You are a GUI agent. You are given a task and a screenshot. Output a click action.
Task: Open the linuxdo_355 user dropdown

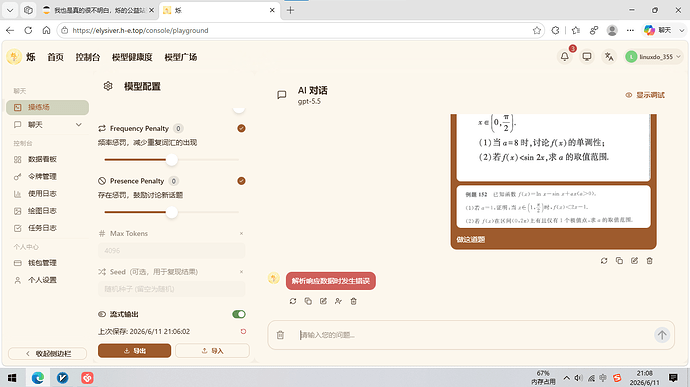coord(653,57)
